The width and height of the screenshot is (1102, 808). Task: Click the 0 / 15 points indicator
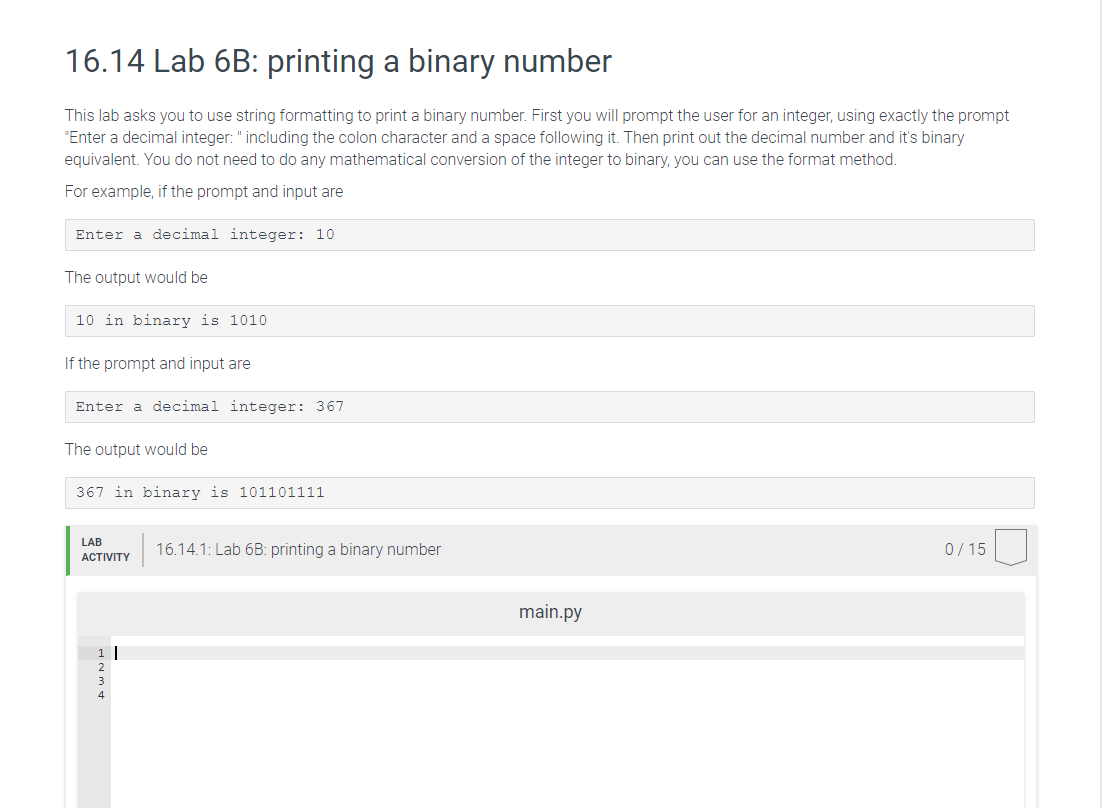(967, 548)
